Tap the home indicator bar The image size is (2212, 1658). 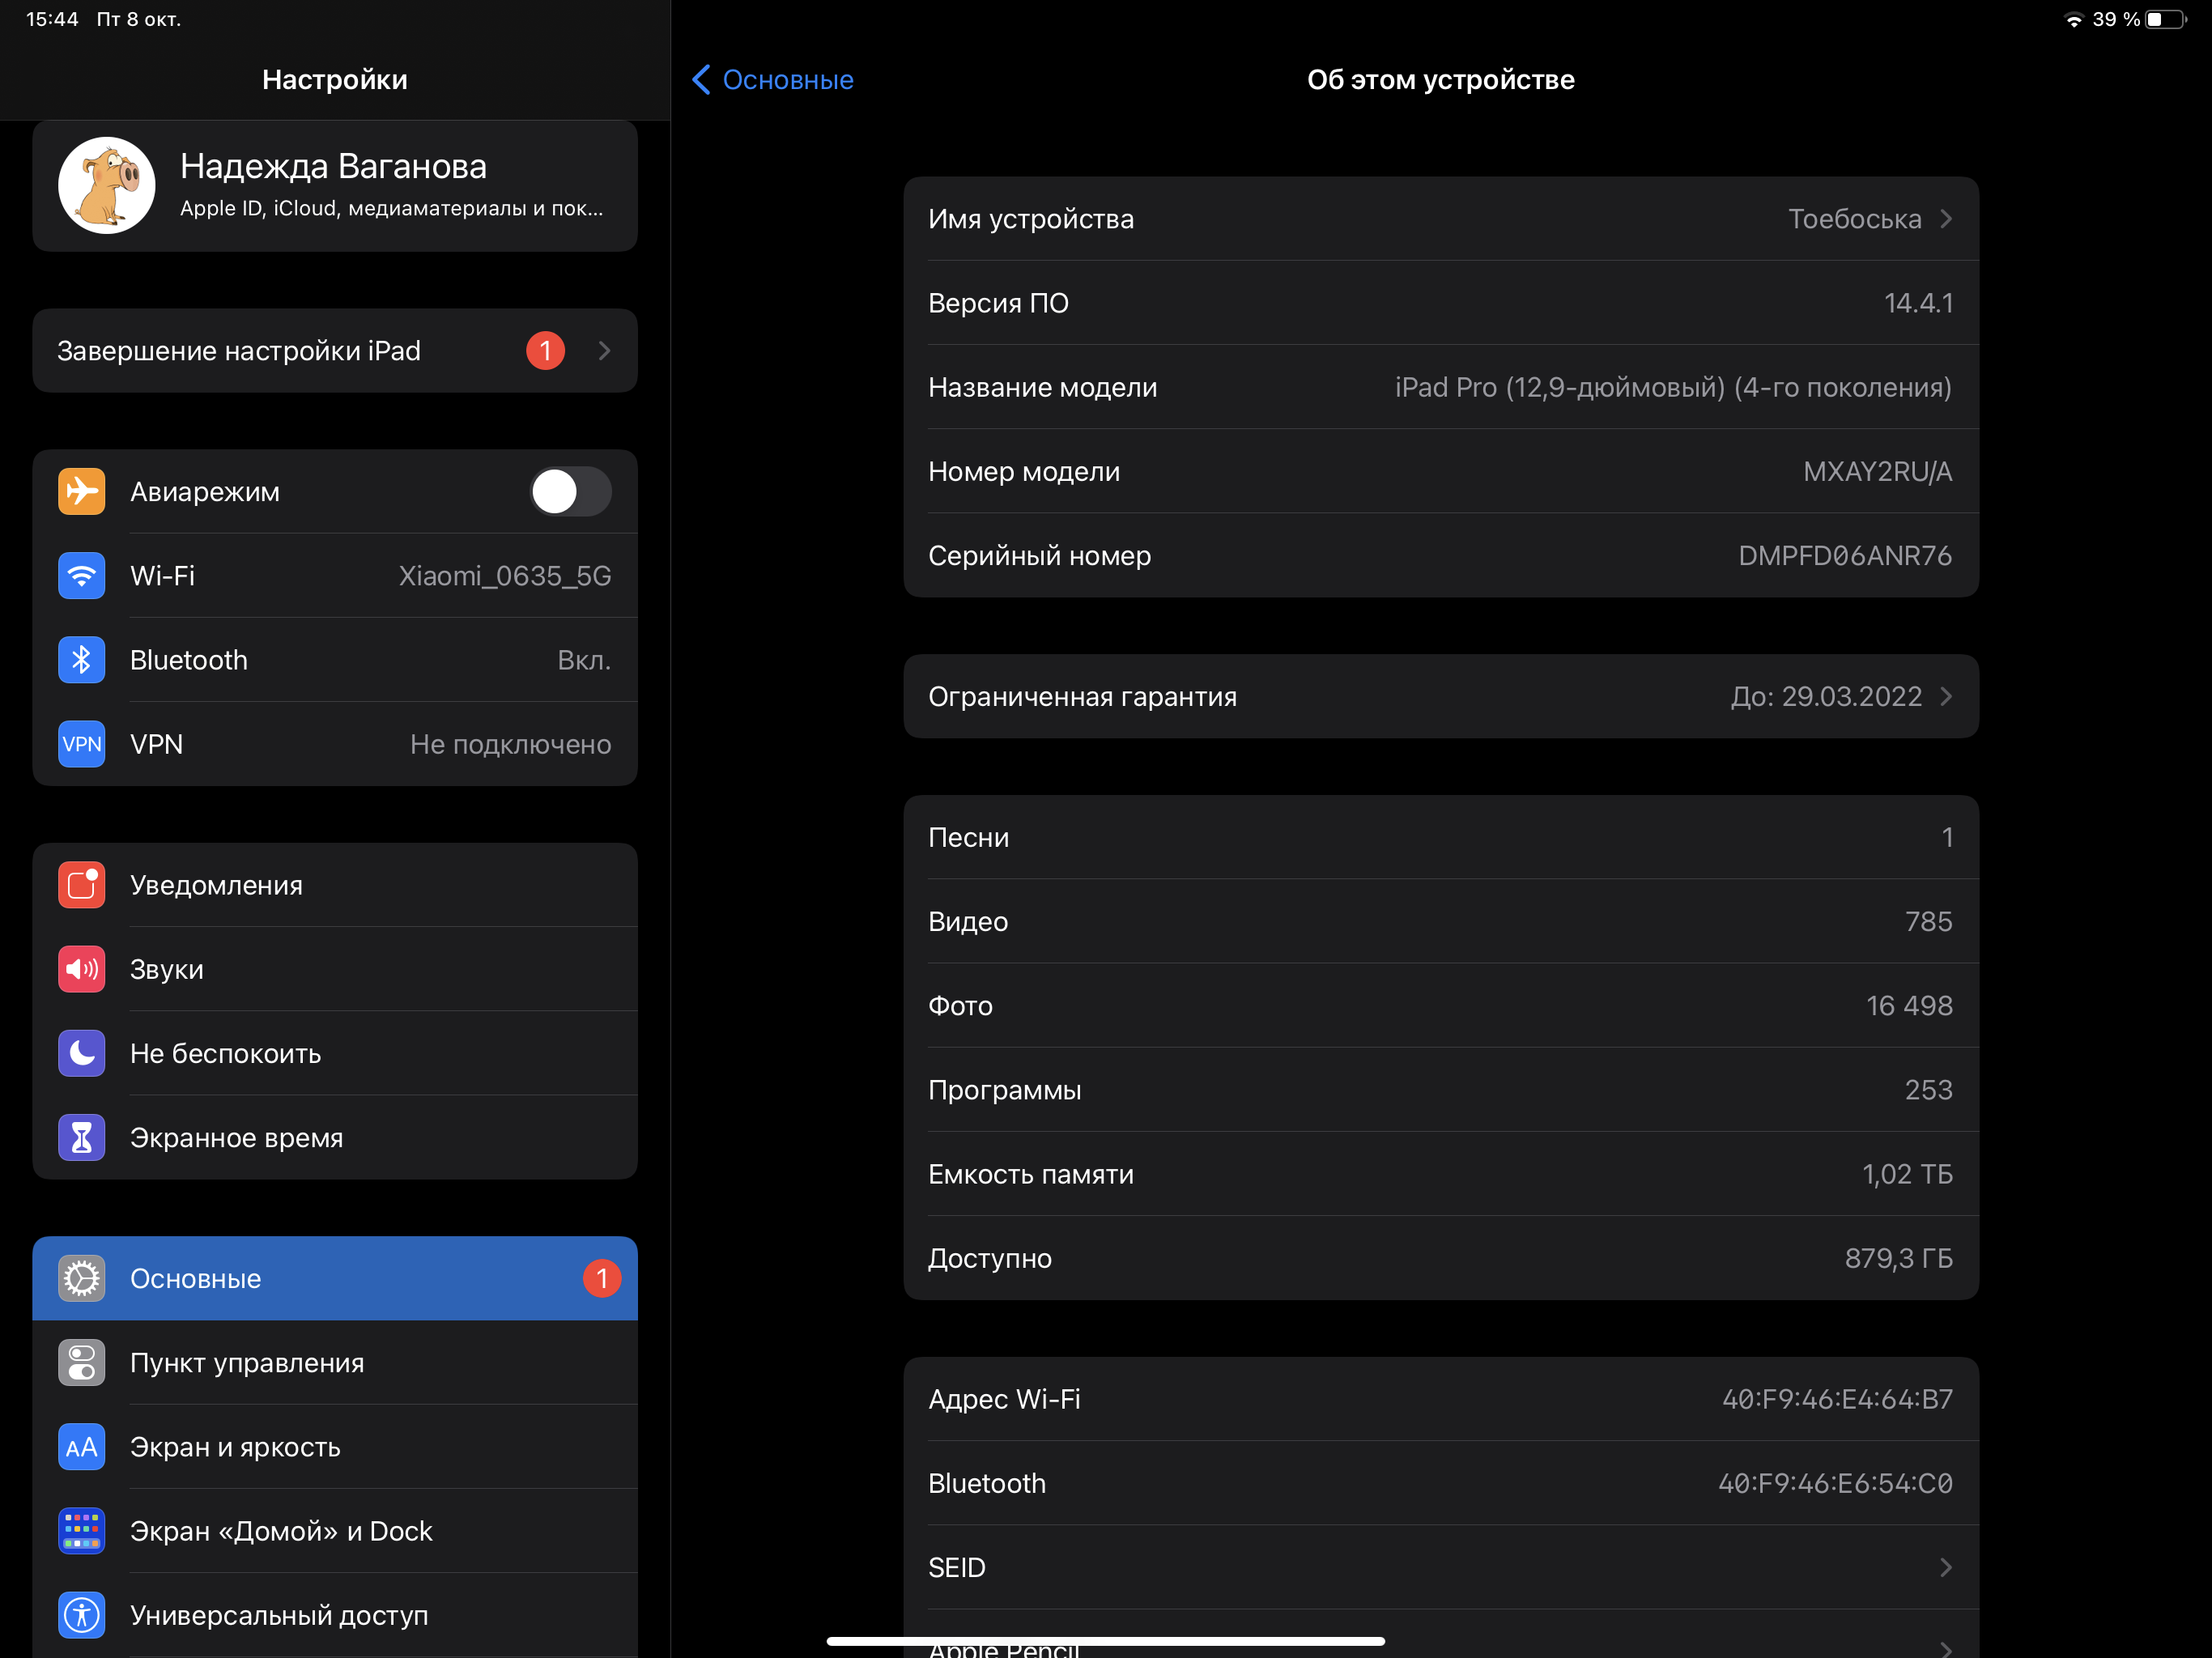1106,1641
